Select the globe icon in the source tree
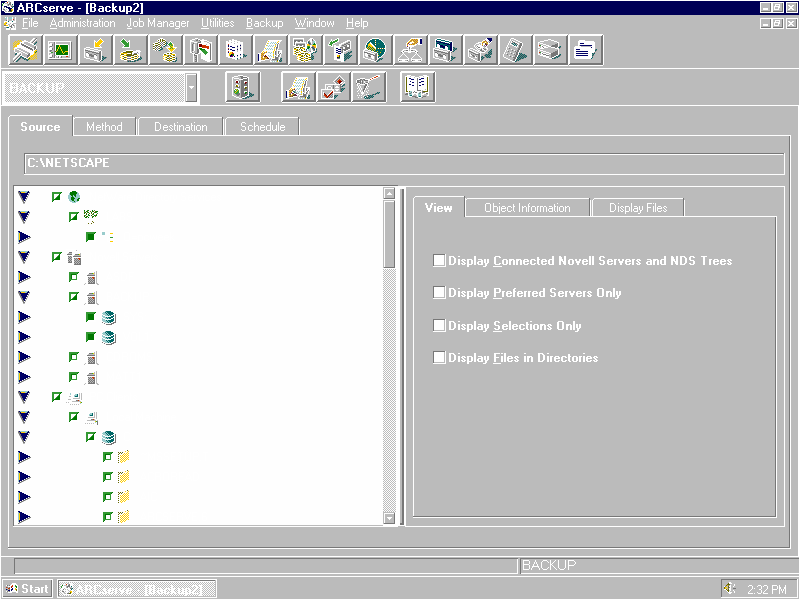Image resolution: width=800 pixels, height=600 pixels. point(74,197)
